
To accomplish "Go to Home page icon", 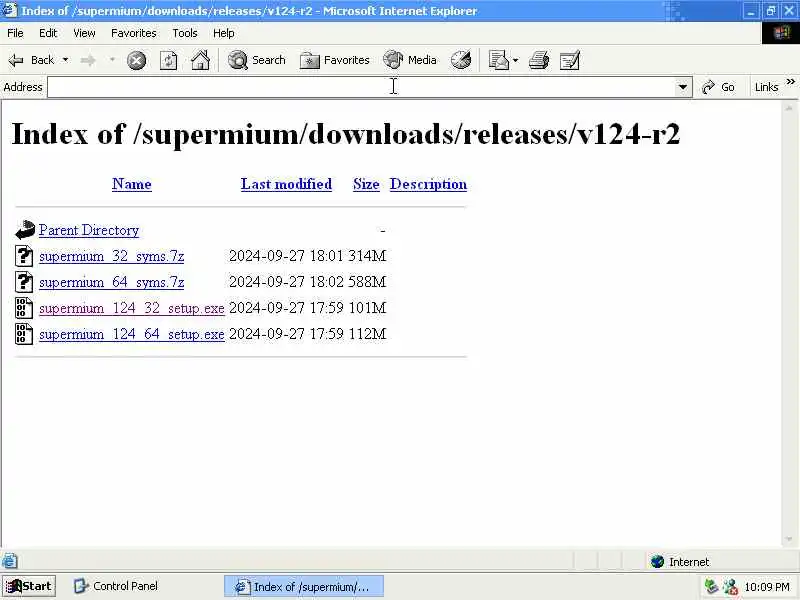I will [x=200, y=60].
